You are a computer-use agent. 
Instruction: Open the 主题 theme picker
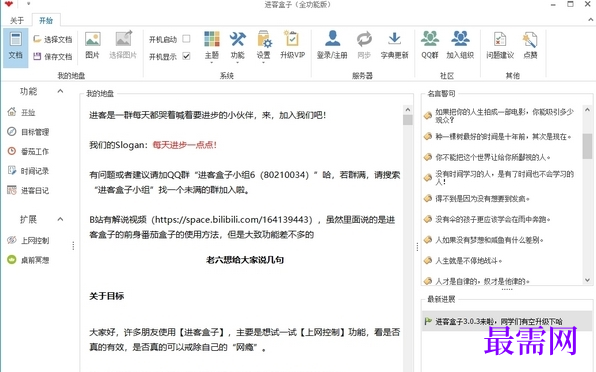coord(212,46)
